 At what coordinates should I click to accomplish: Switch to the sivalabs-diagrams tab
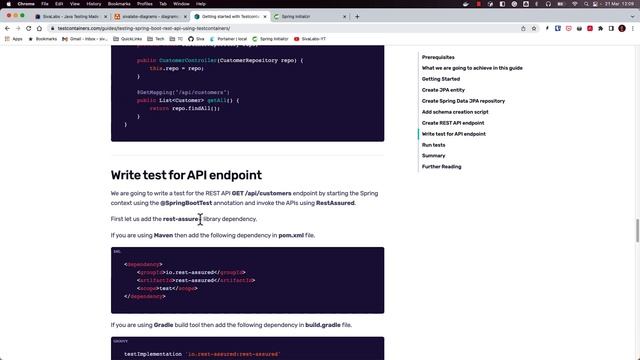click(x=151, y=17)
